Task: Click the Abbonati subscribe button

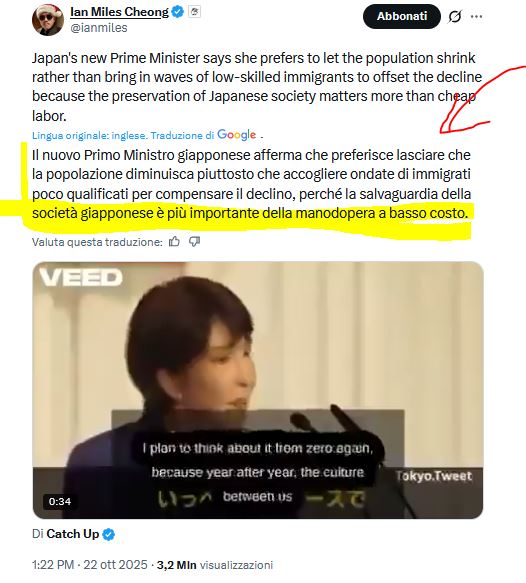Action: (x=402, y=16)
